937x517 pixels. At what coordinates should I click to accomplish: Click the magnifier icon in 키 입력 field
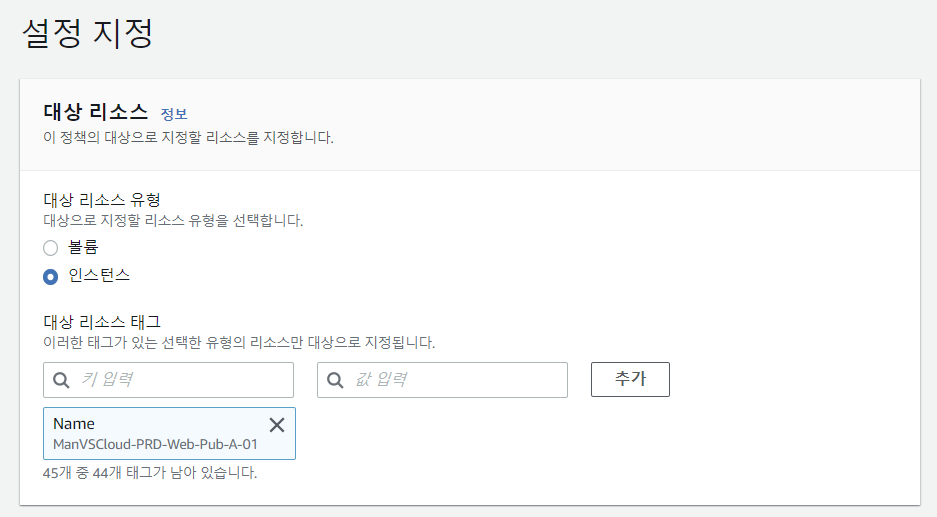pos(61,380)
